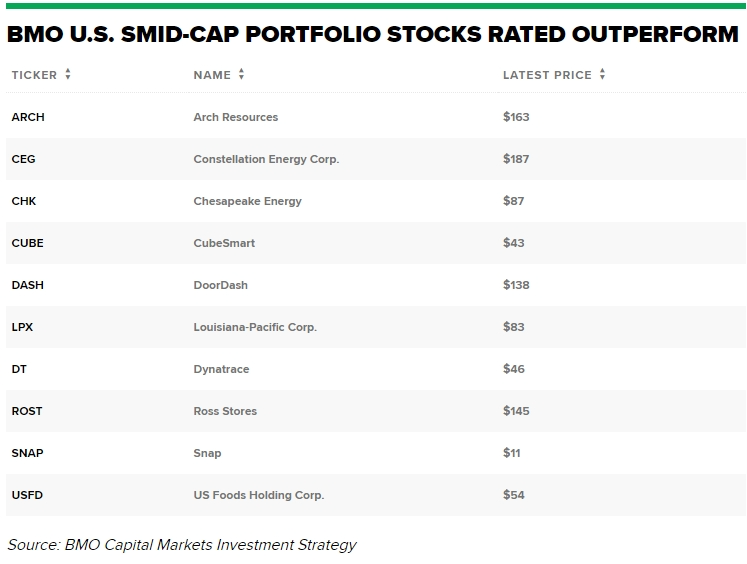
Task: Click the $163 price for Arch Resources
Action: pyautogui.click(x=516, y=117)
